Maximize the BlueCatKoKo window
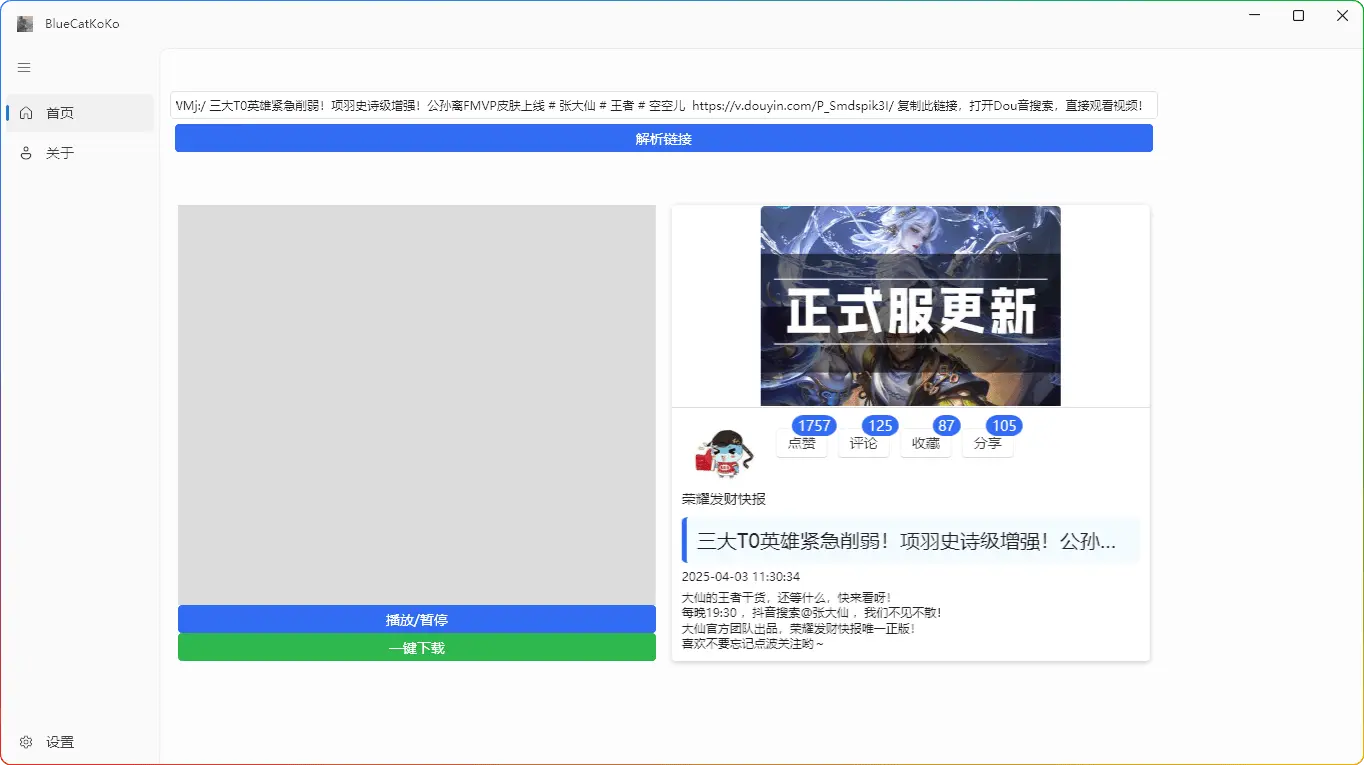 click(x=1298, y=16)
